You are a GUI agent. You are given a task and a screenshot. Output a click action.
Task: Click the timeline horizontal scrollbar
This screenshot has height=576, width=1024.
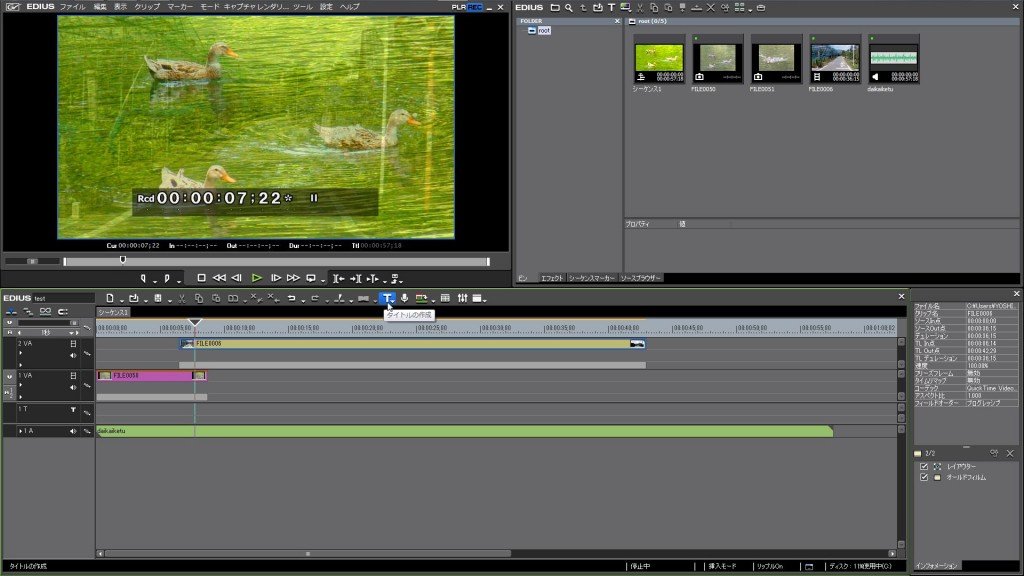[x=308, y=554]
